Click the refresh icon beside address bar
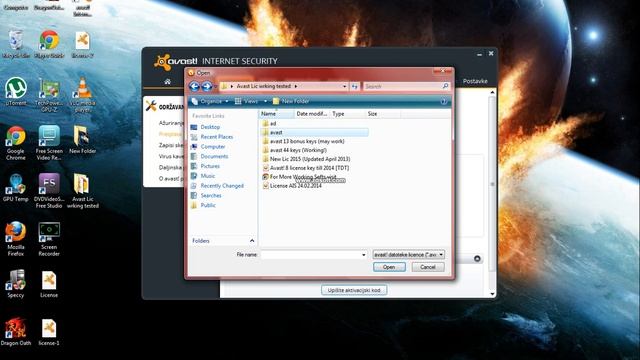This screenshot has width=640, height=360. click(355, 87)
